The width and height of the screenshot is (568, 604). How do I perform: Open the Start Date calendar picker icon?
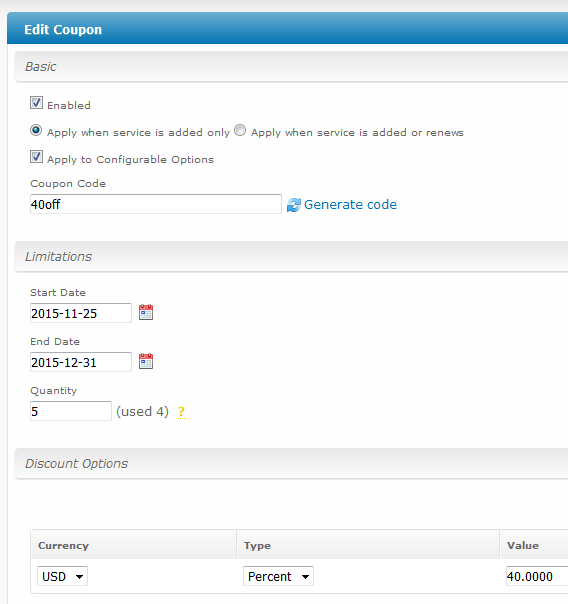point(146,312)
